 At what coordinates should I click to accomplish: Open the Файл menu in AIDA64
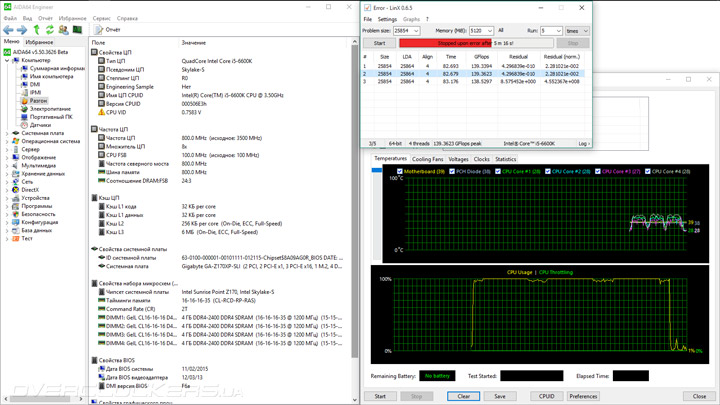click(x=10, y=18)
